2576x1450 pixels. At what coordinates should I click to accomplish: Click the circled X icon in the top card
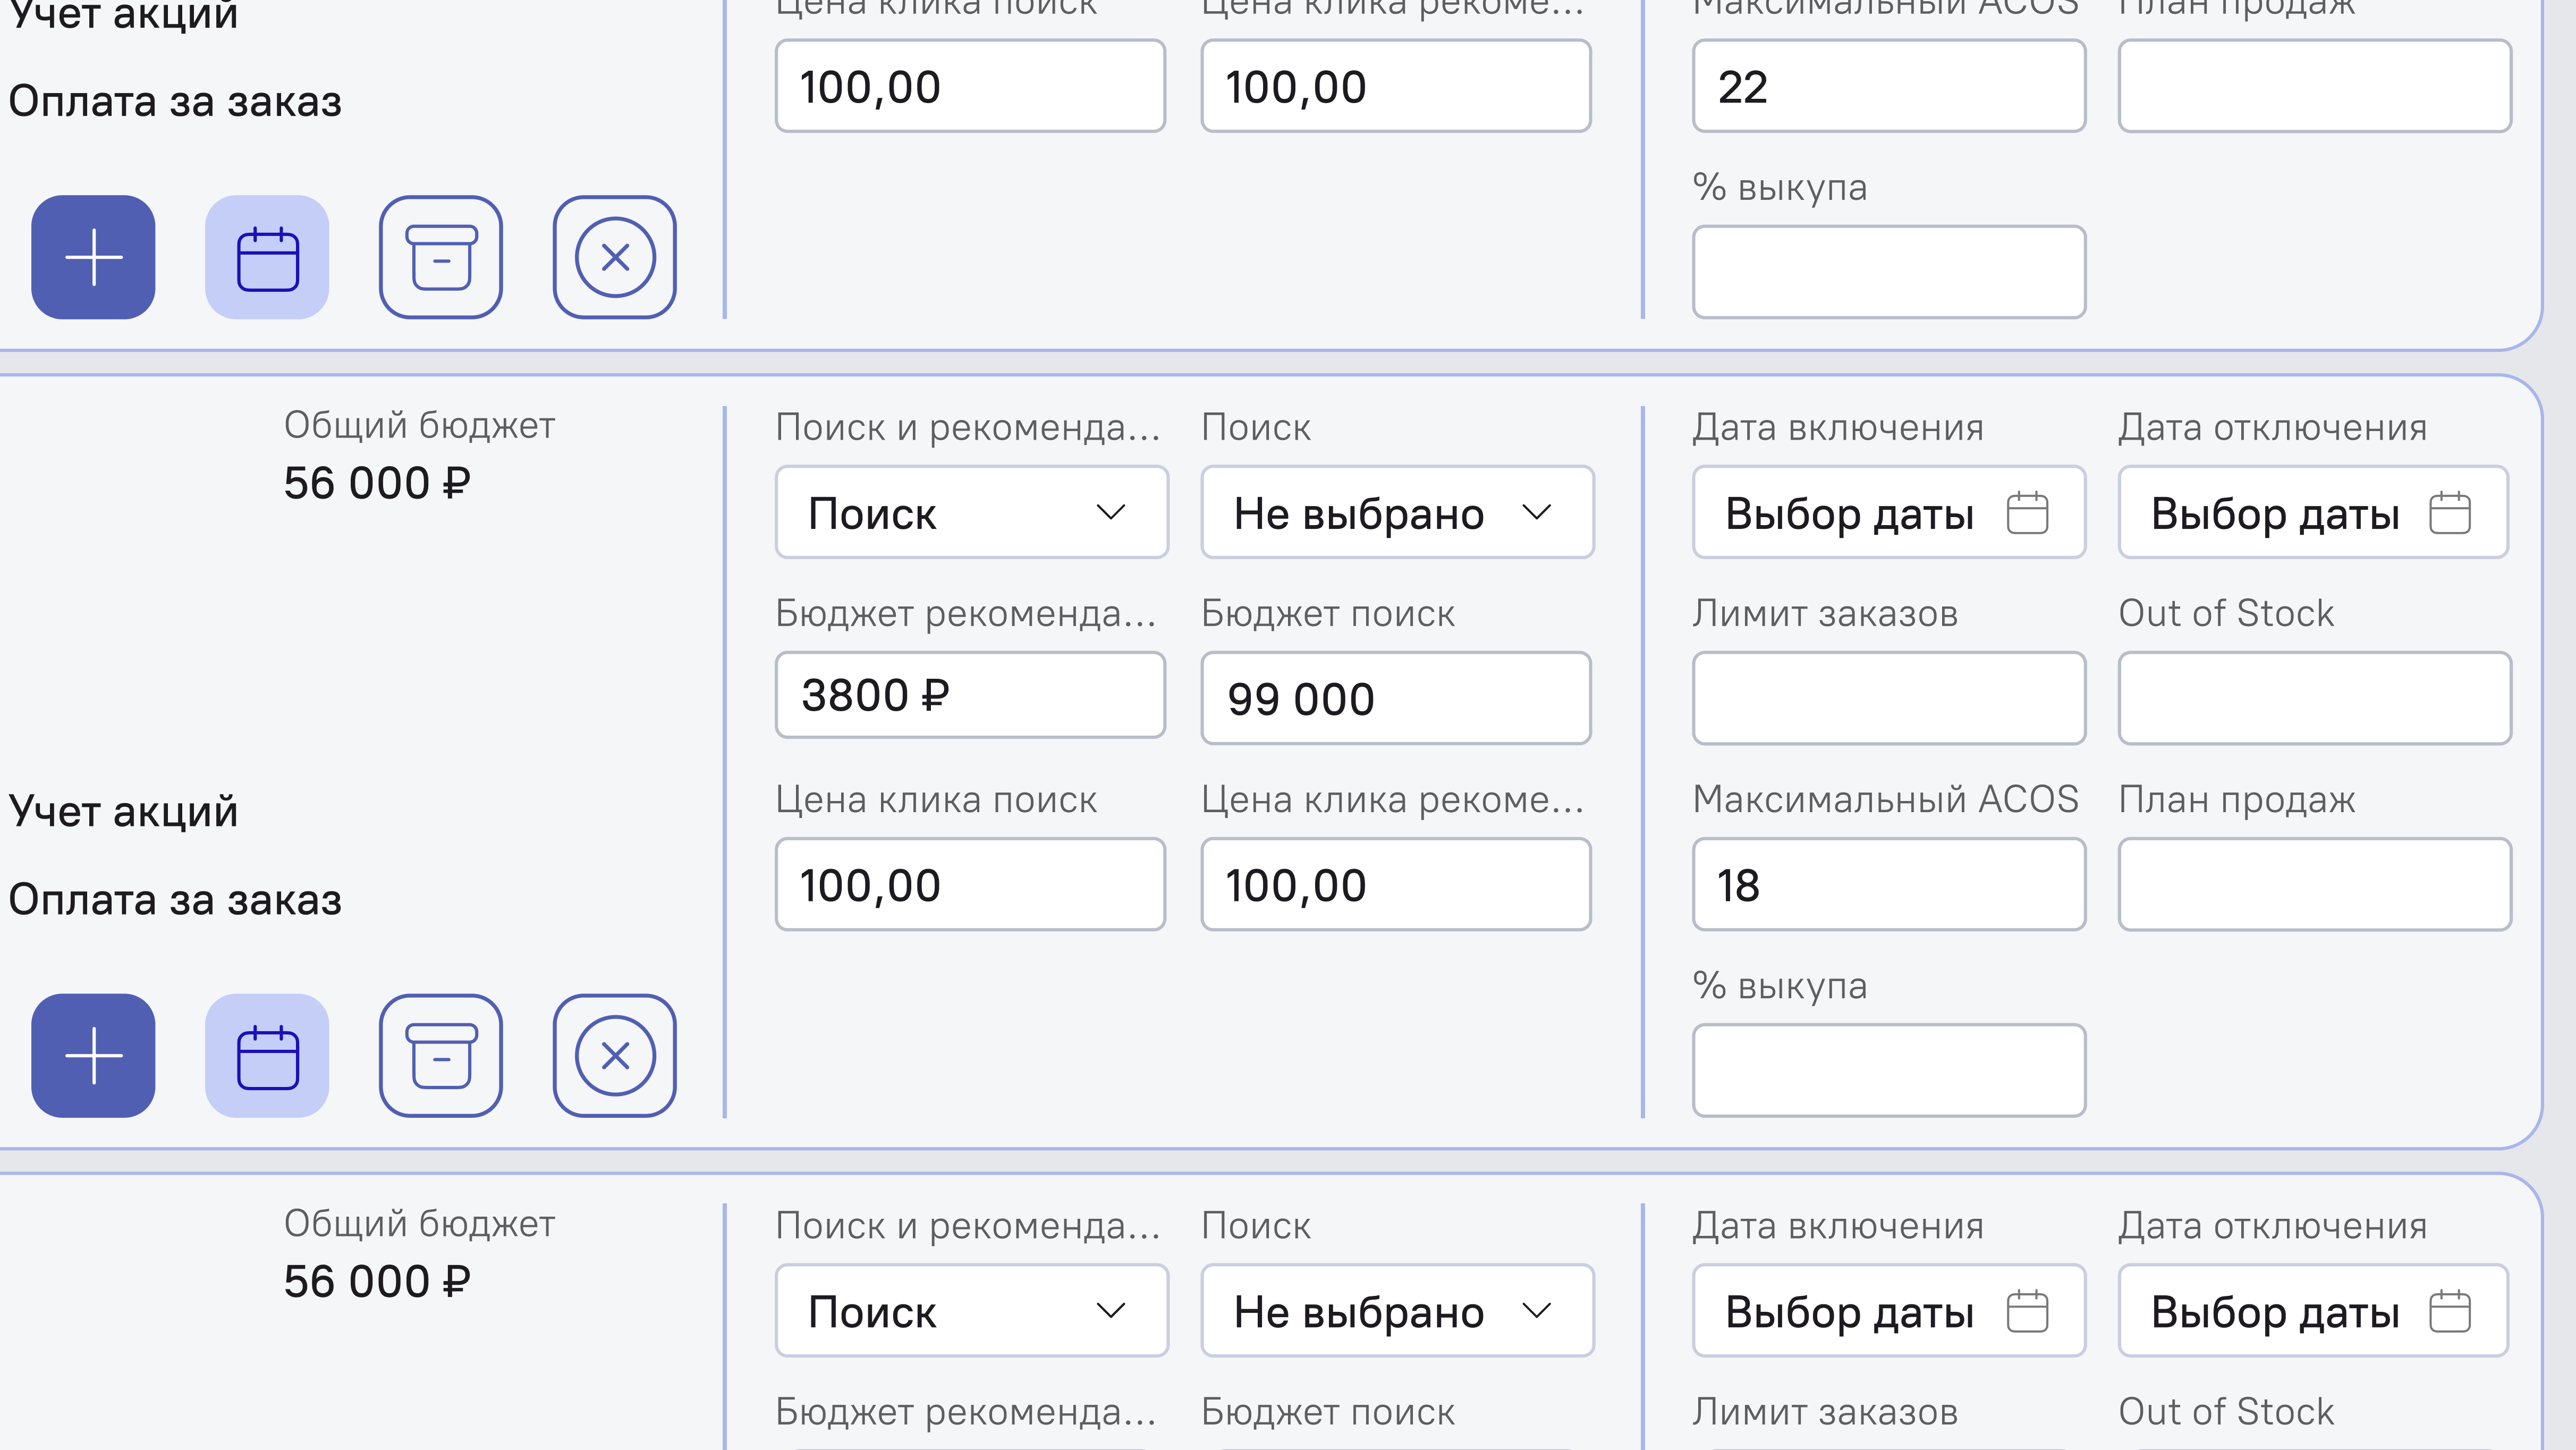pyautogui.click(x=615, y=258)
